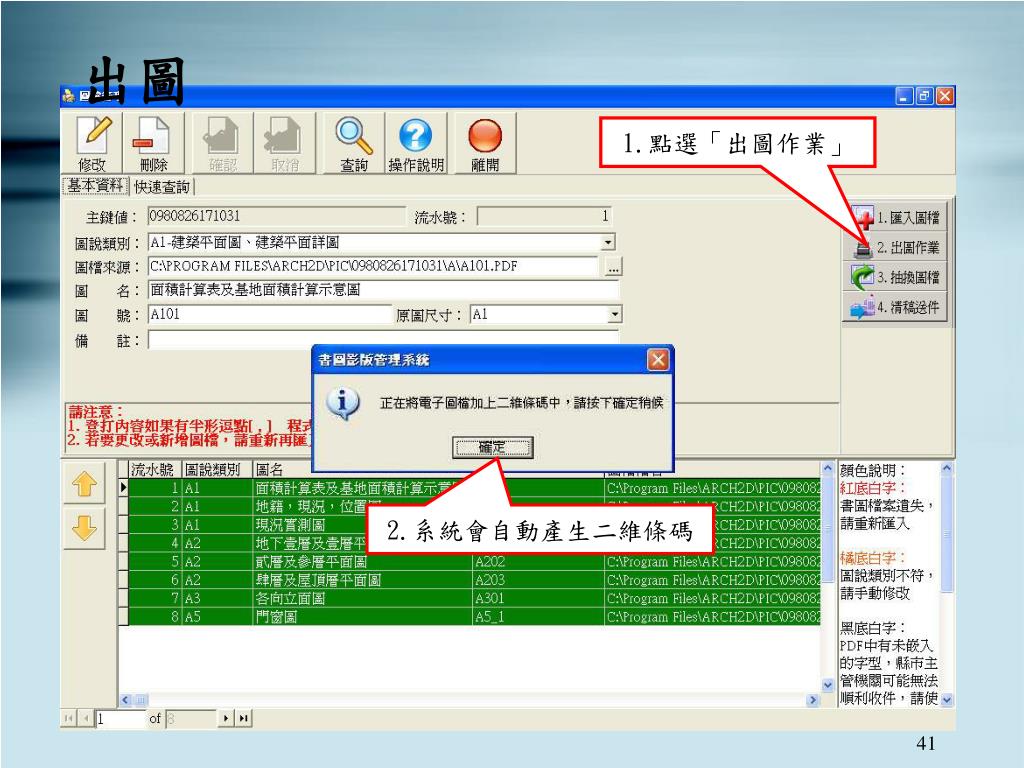Click 確定 in the message dialog

(x=492, y=447)
